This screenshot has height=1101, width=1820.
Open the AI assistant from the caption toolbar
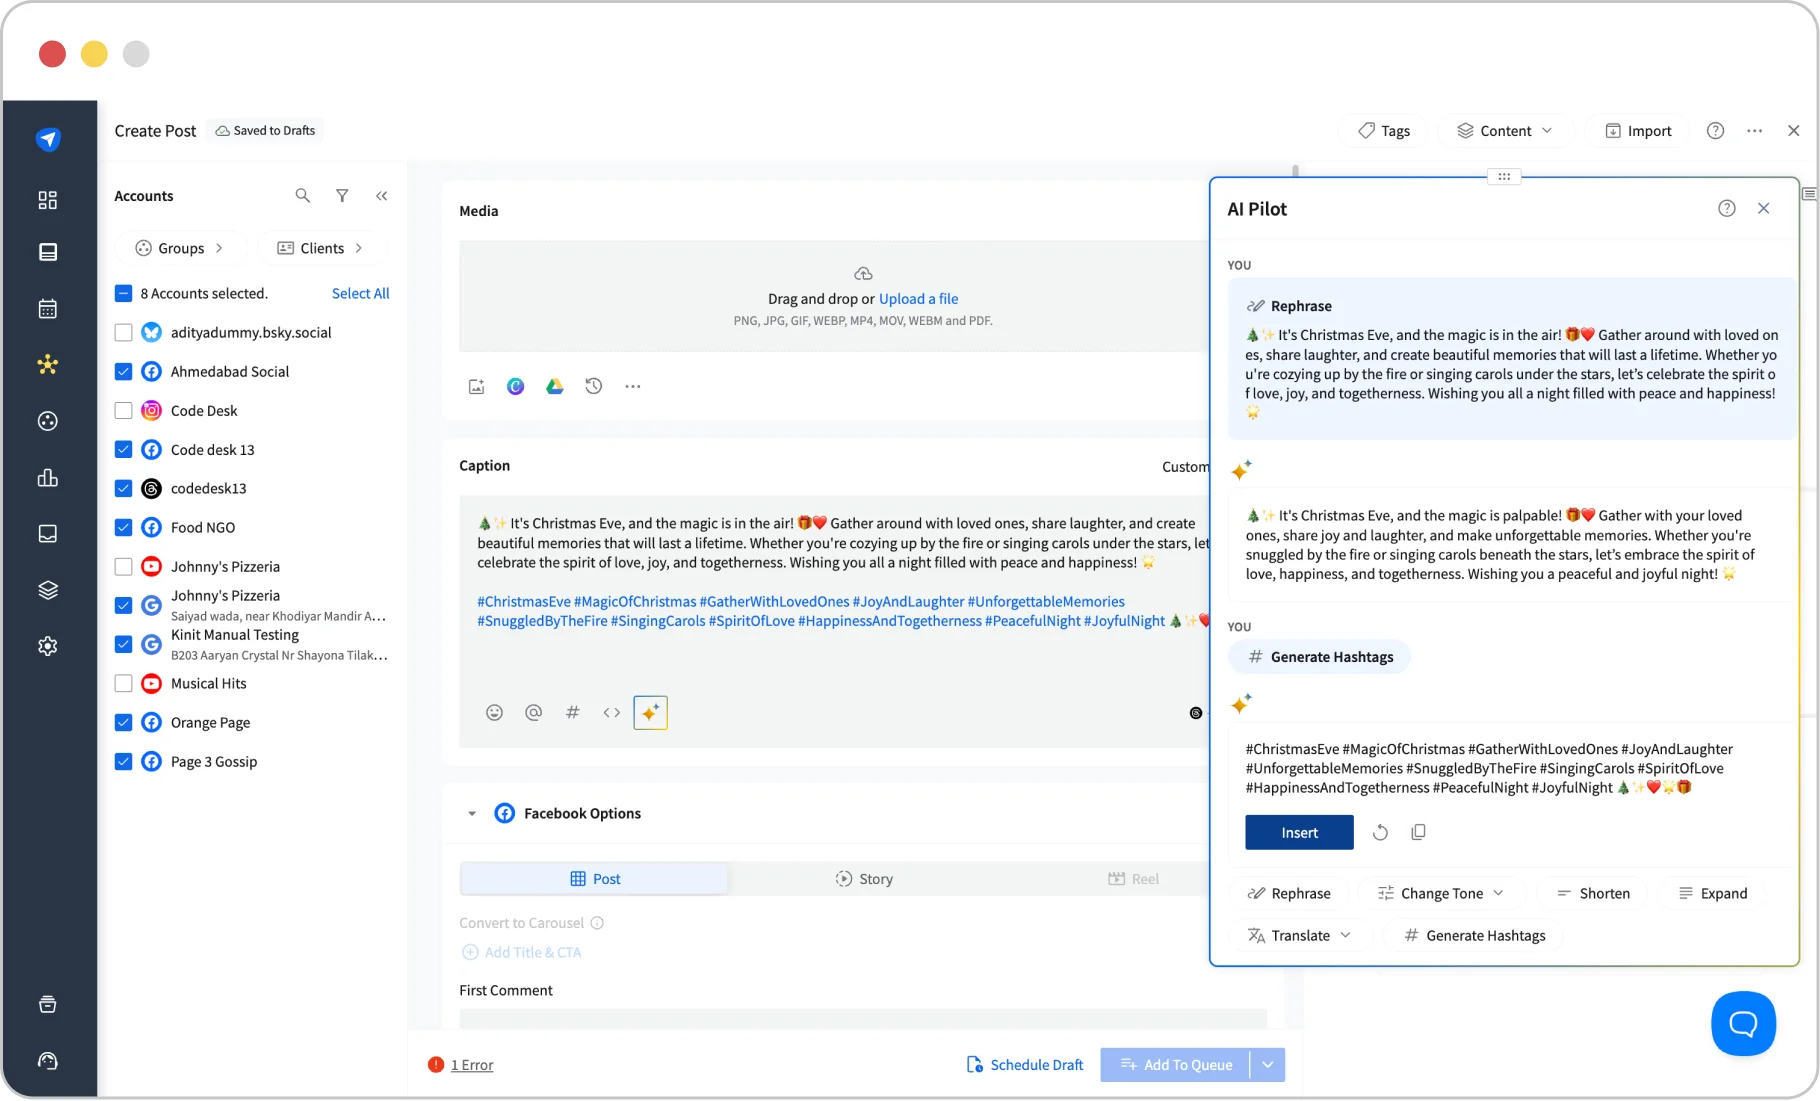coord(650,712)
